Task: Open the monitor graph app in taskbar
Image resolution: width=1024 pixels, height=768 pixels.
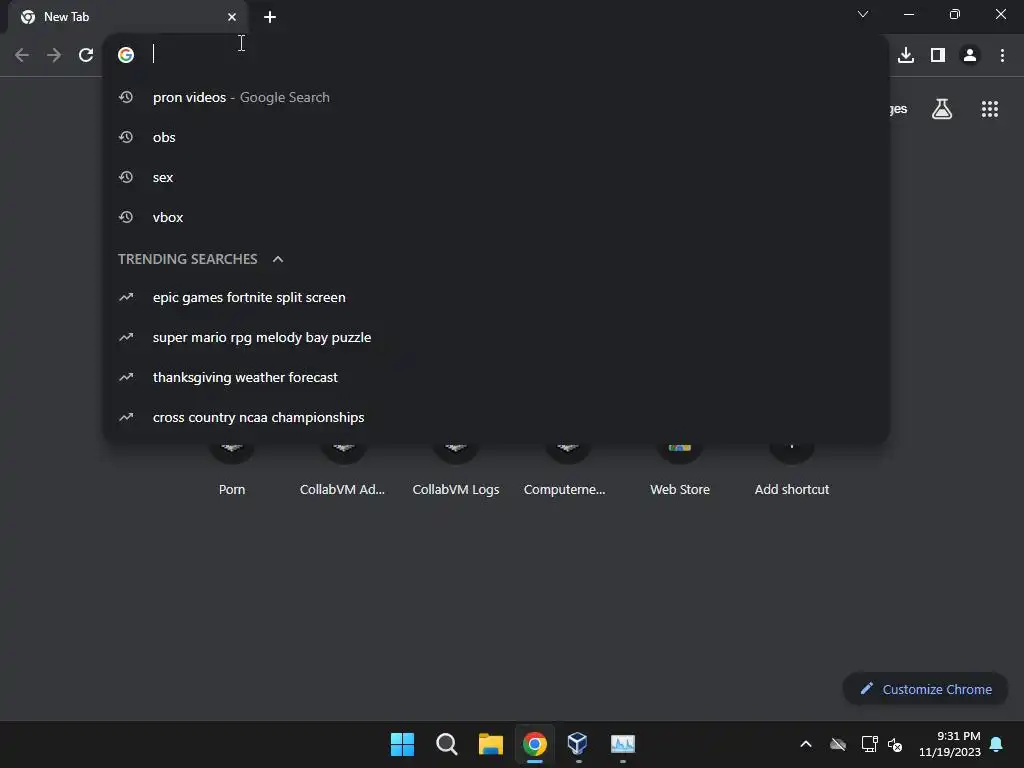Action: click(622, 744)
